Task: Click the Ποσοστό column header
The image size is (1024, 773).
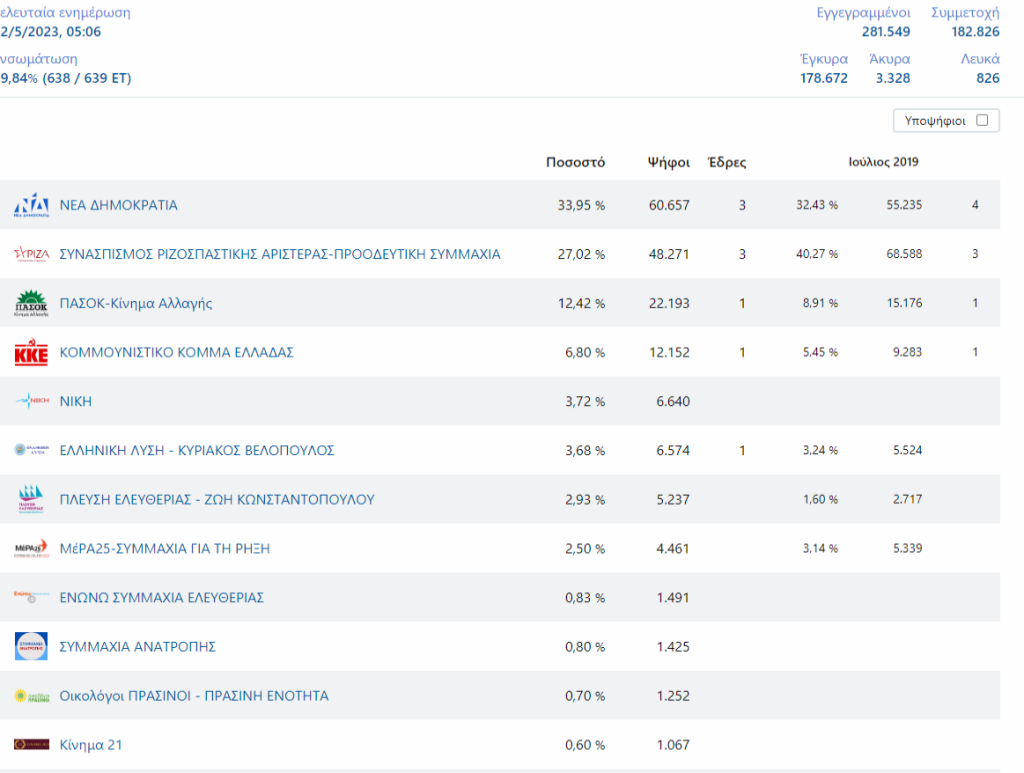Action: [x=575, y=162]
